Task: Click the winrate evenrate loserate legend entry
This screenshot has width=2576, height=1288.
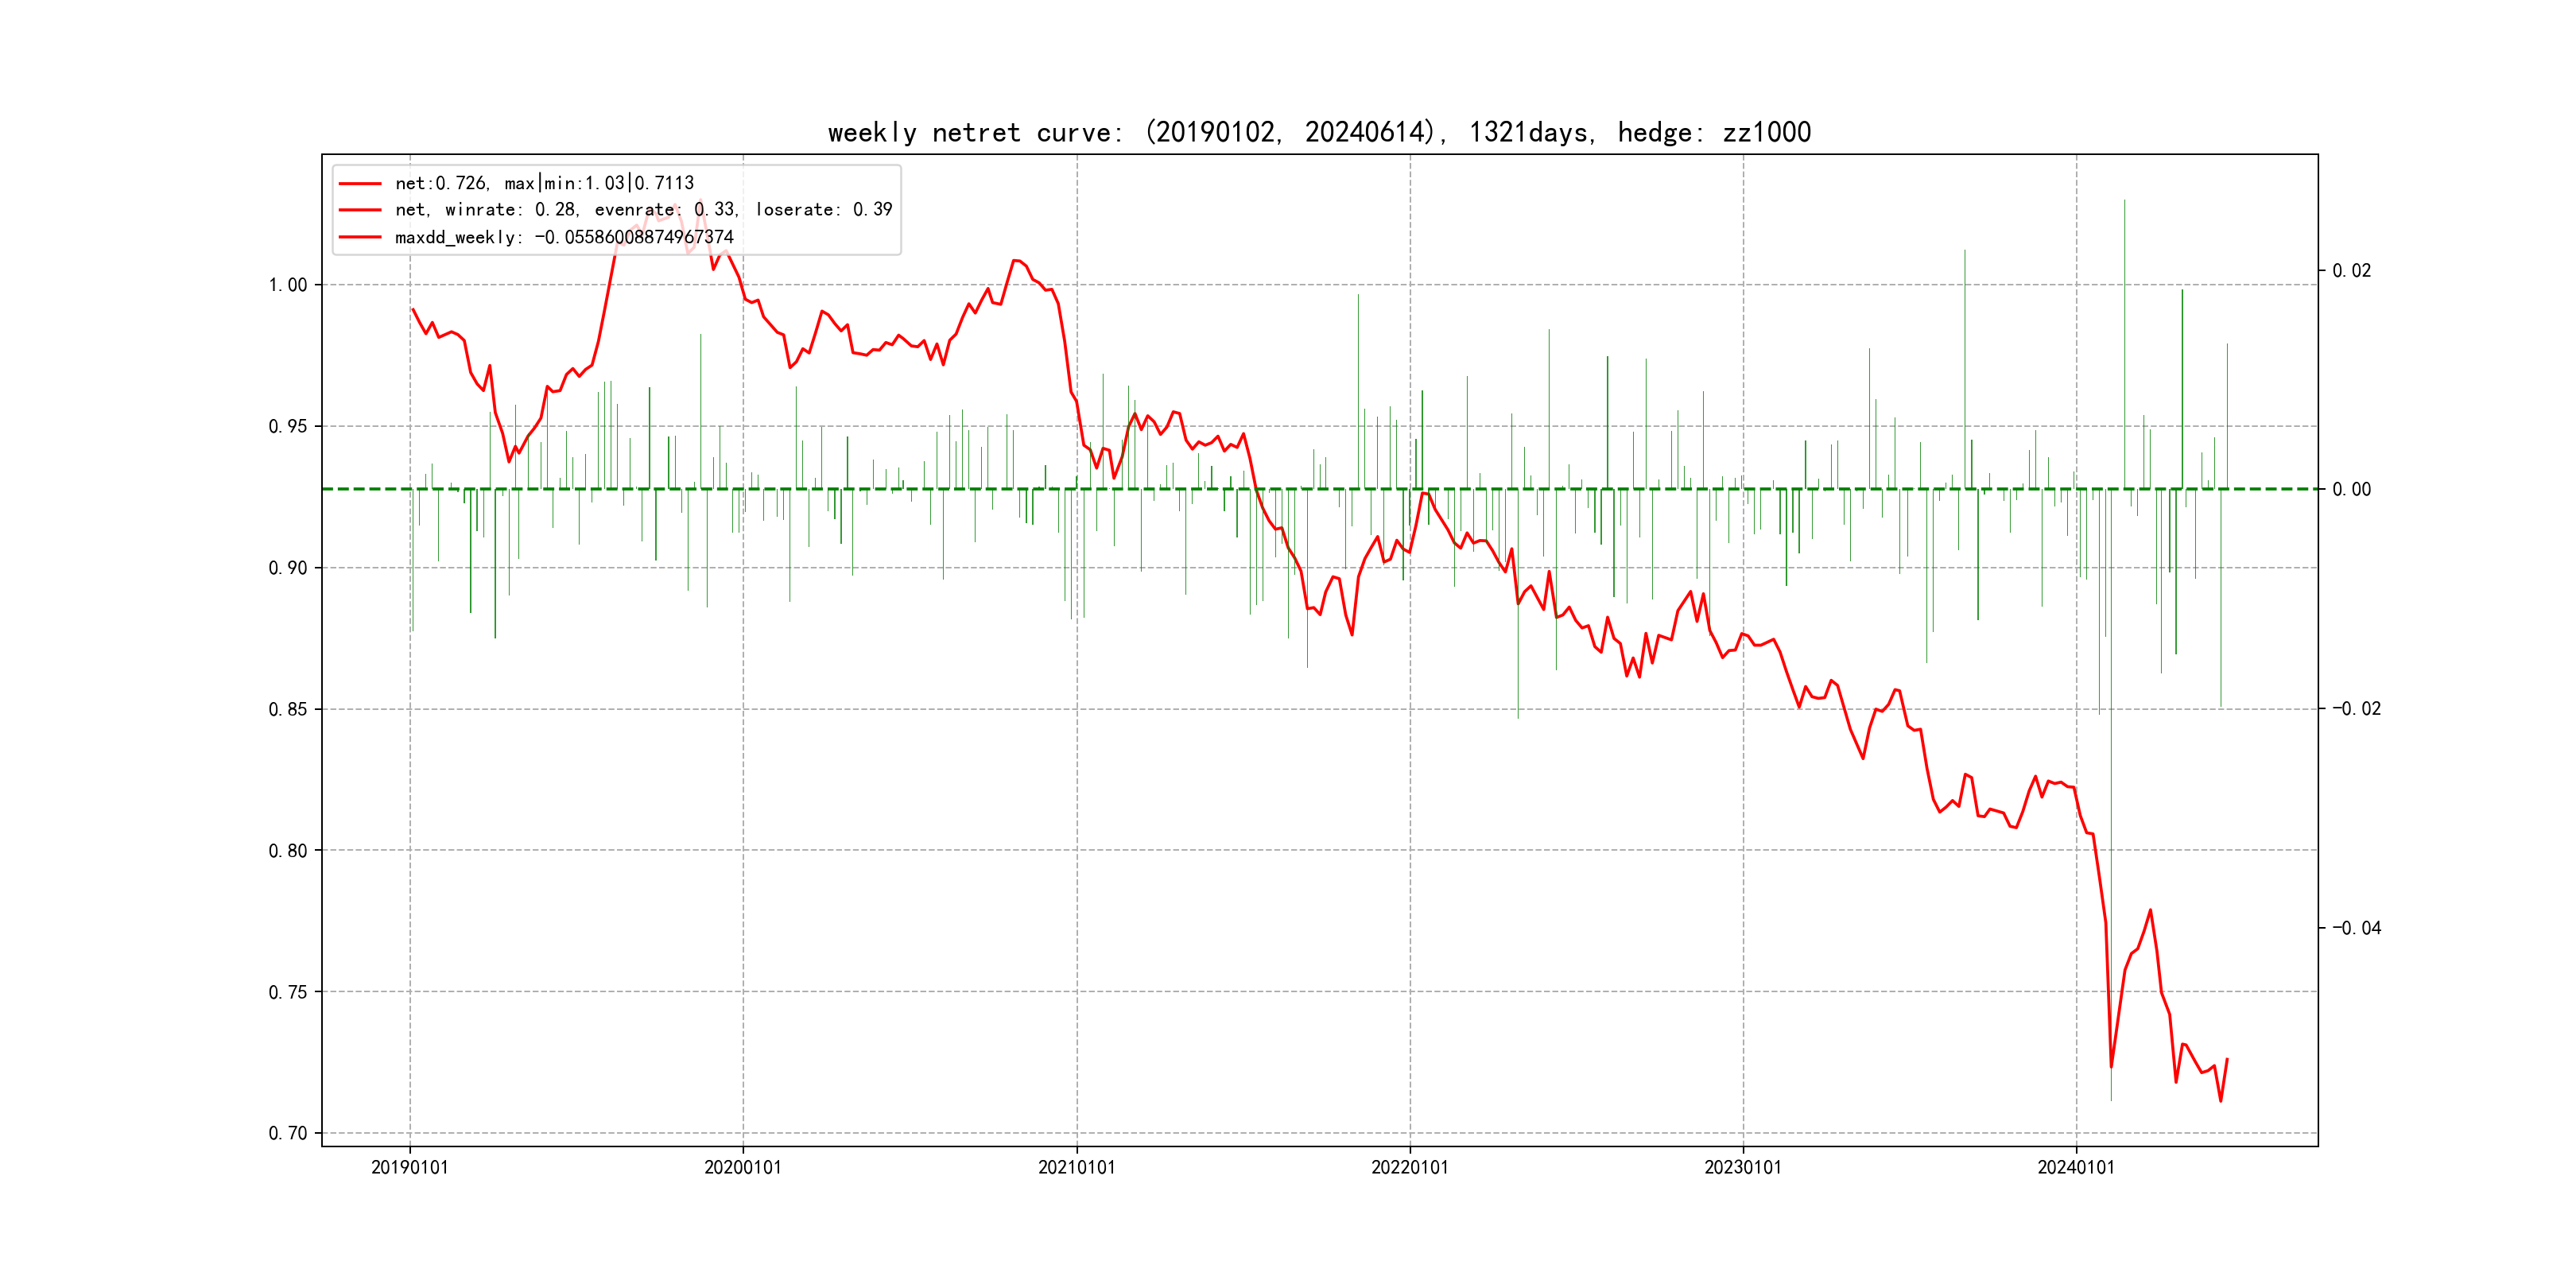Action: pos(643,210)
